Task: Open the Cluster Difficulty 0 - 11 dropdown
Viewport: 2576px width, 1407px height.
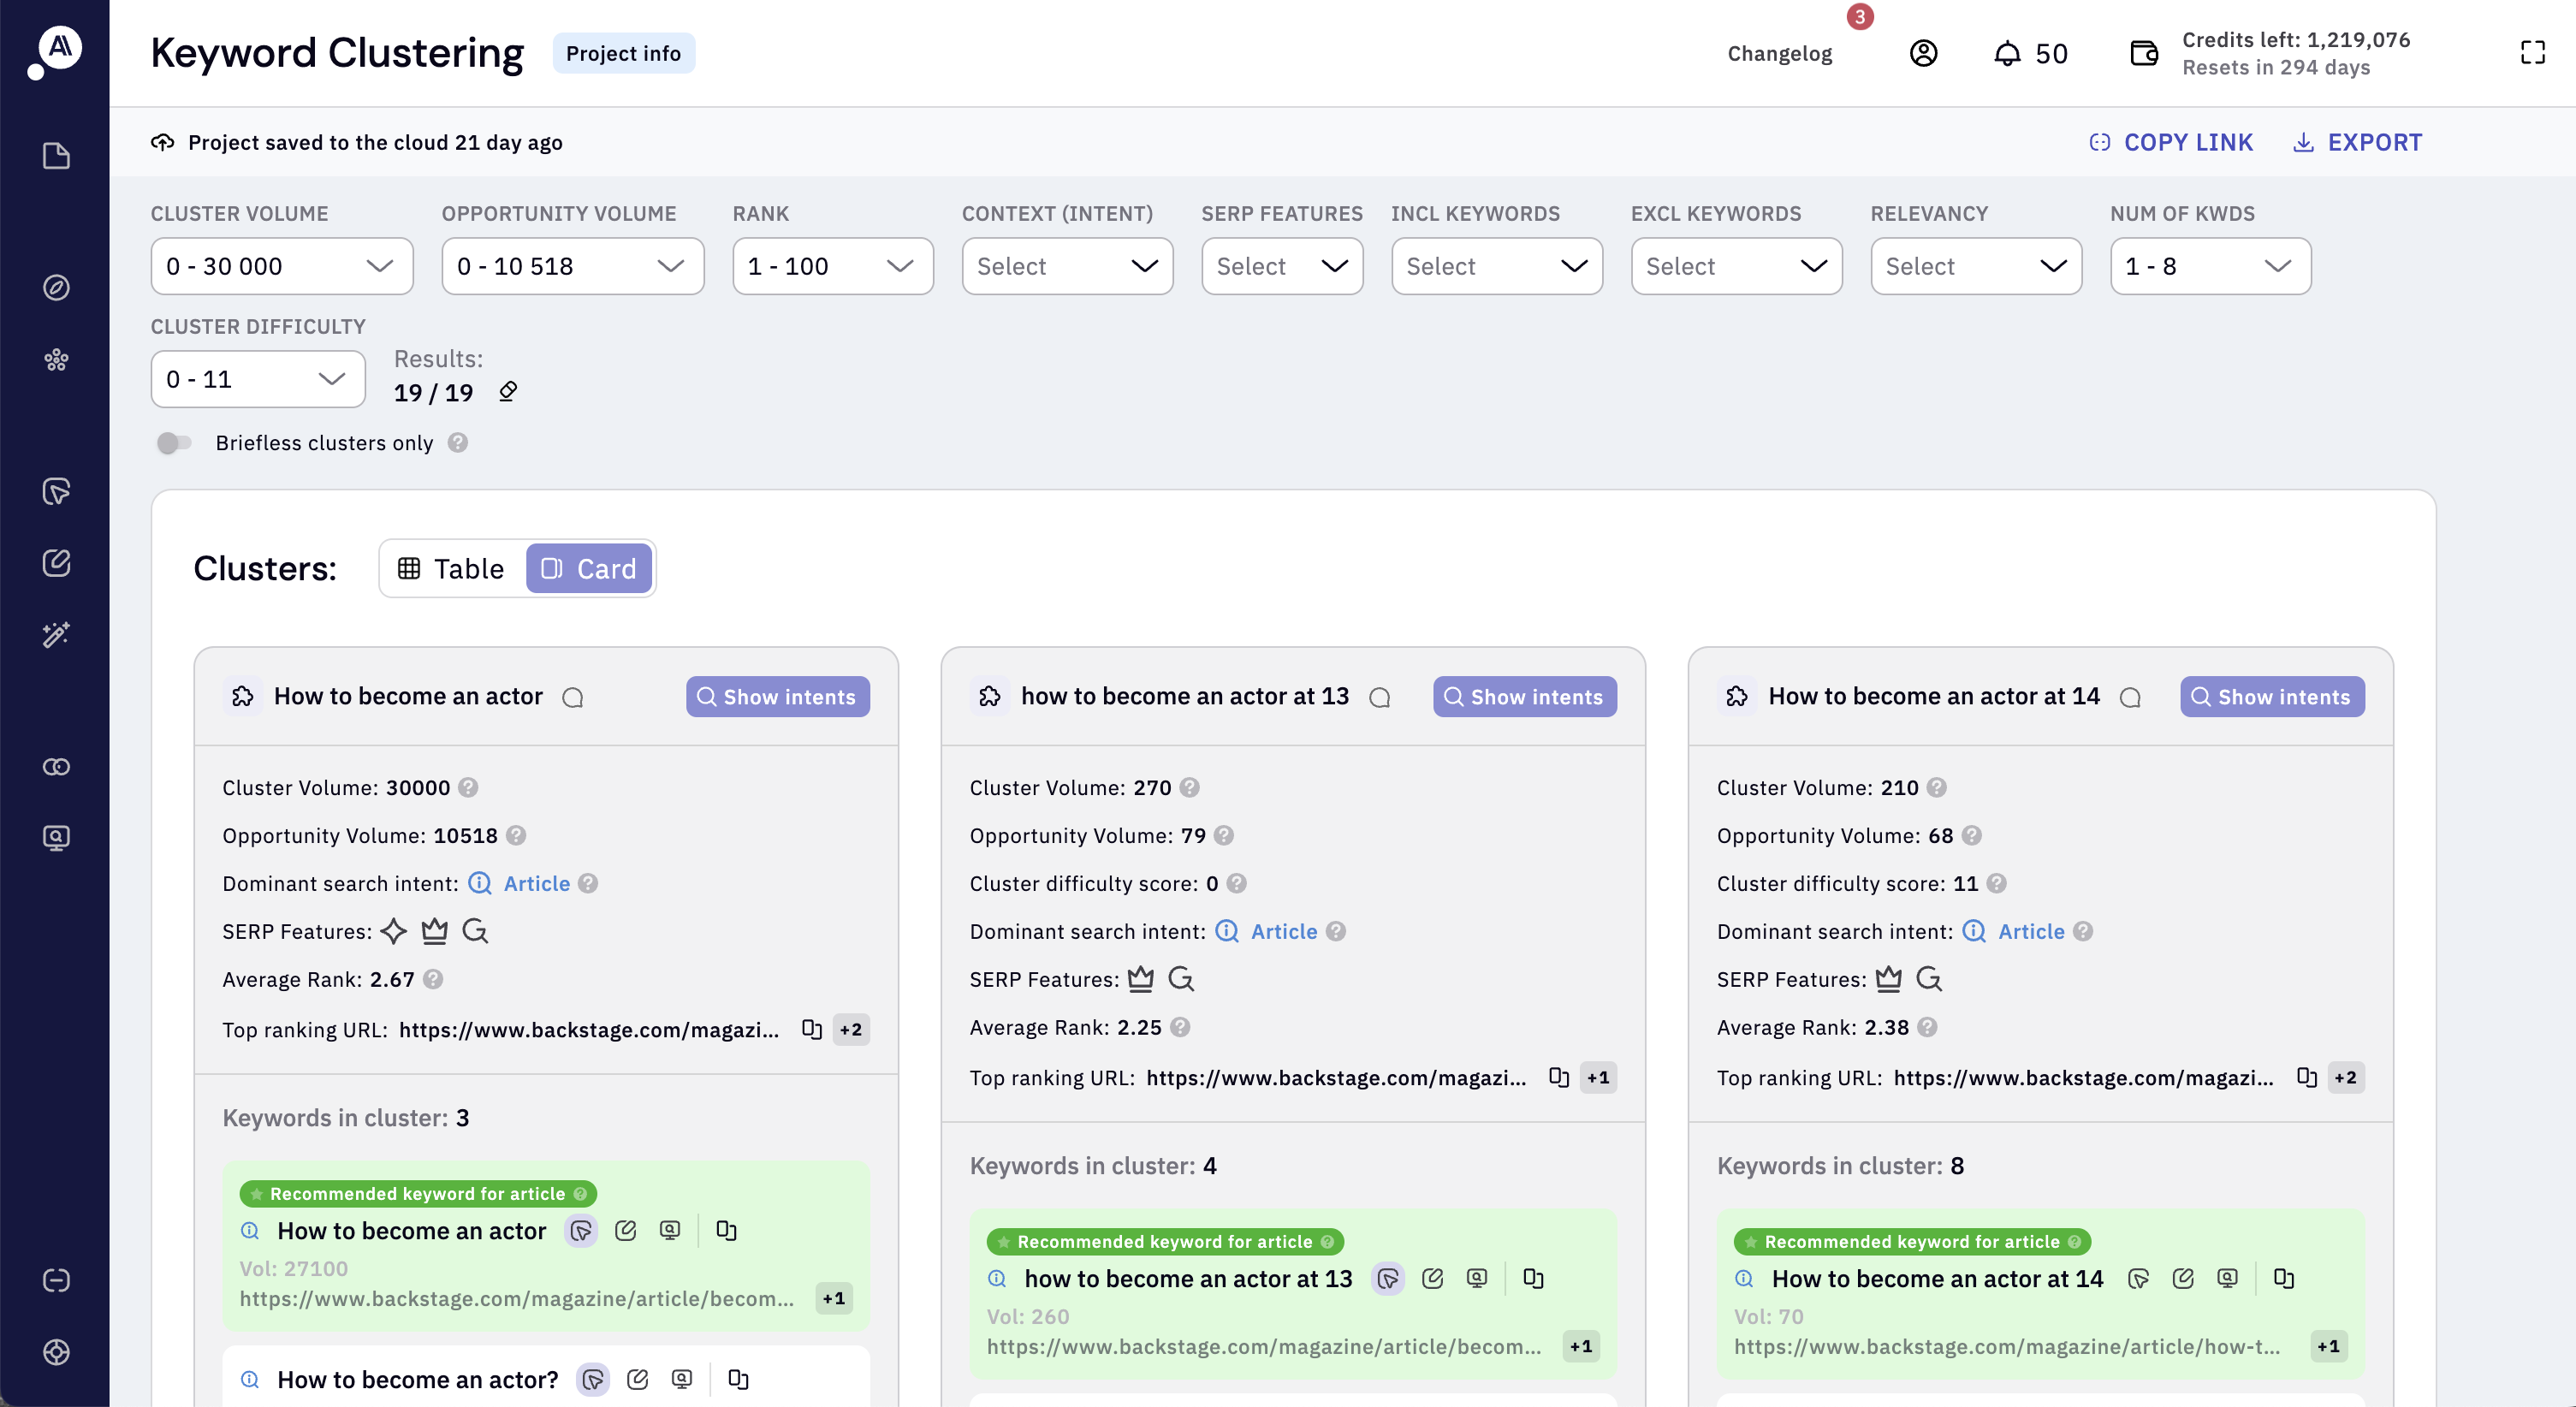Action: click(x=257, y=379)
